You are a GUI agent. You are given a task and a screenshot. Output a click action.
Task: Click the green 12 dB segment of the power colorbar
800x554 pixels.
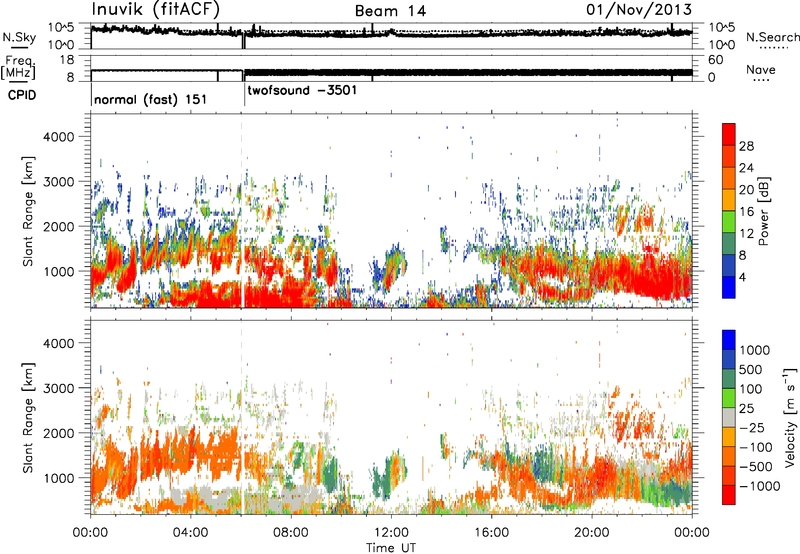click(x=729, y=222)
